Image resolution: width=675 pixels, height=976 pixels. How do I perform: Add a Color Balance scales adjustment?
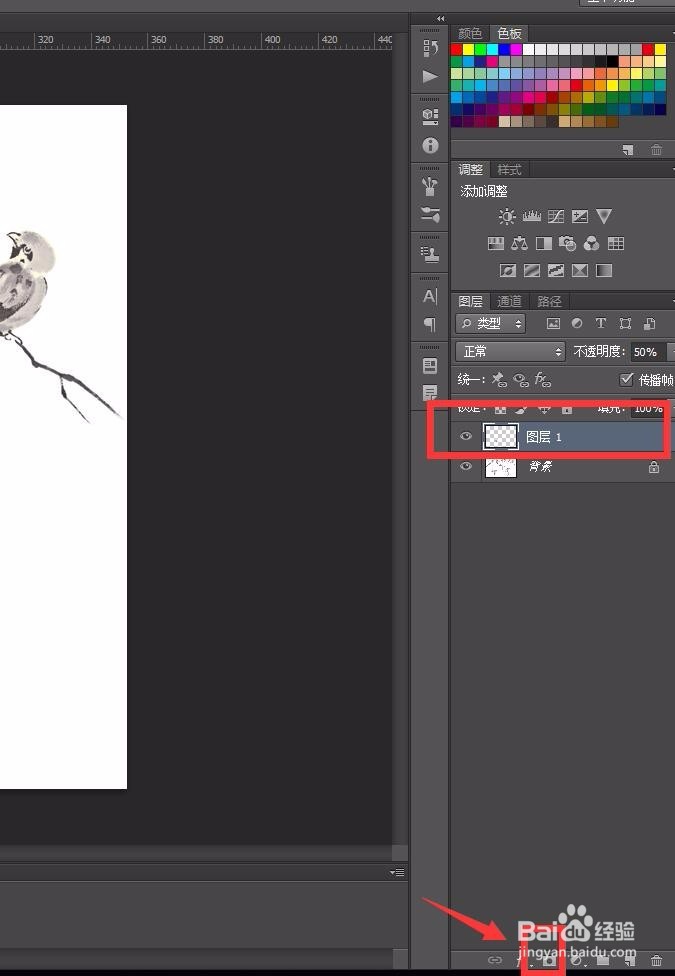click(x=519, y=243)
